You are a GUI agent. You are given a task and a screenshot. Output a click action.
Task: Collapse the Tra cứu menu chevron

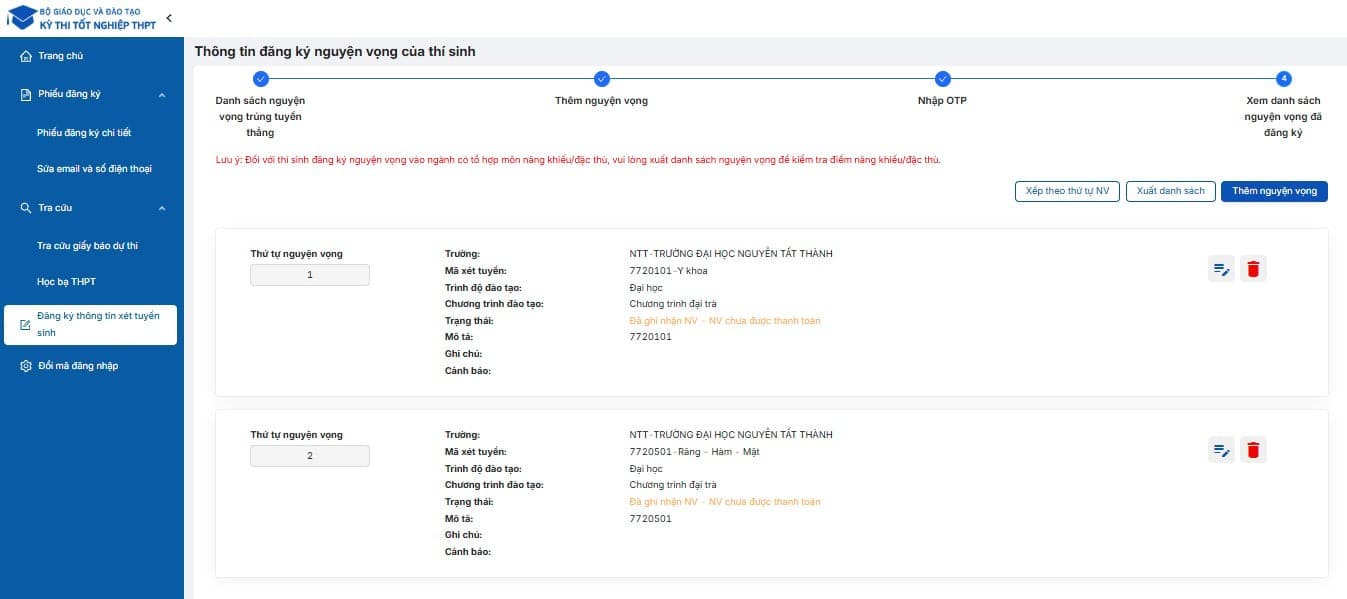[x=162, y=208]
